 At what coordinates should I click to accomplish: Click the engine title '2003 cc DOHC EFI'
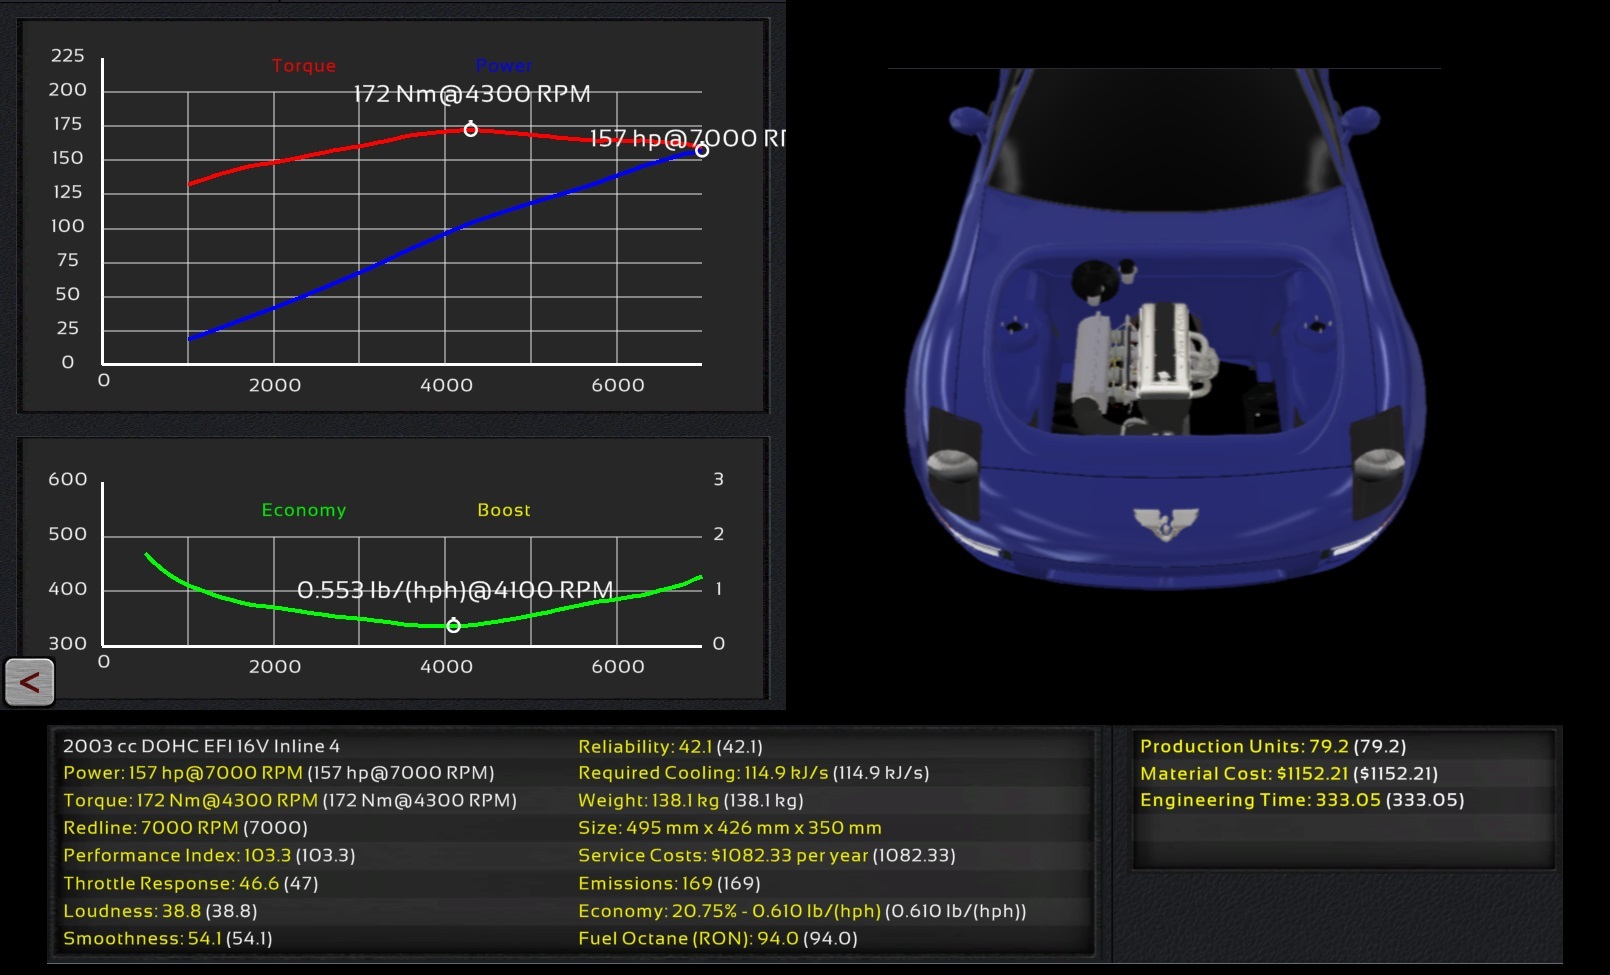(x=201, y=746)
